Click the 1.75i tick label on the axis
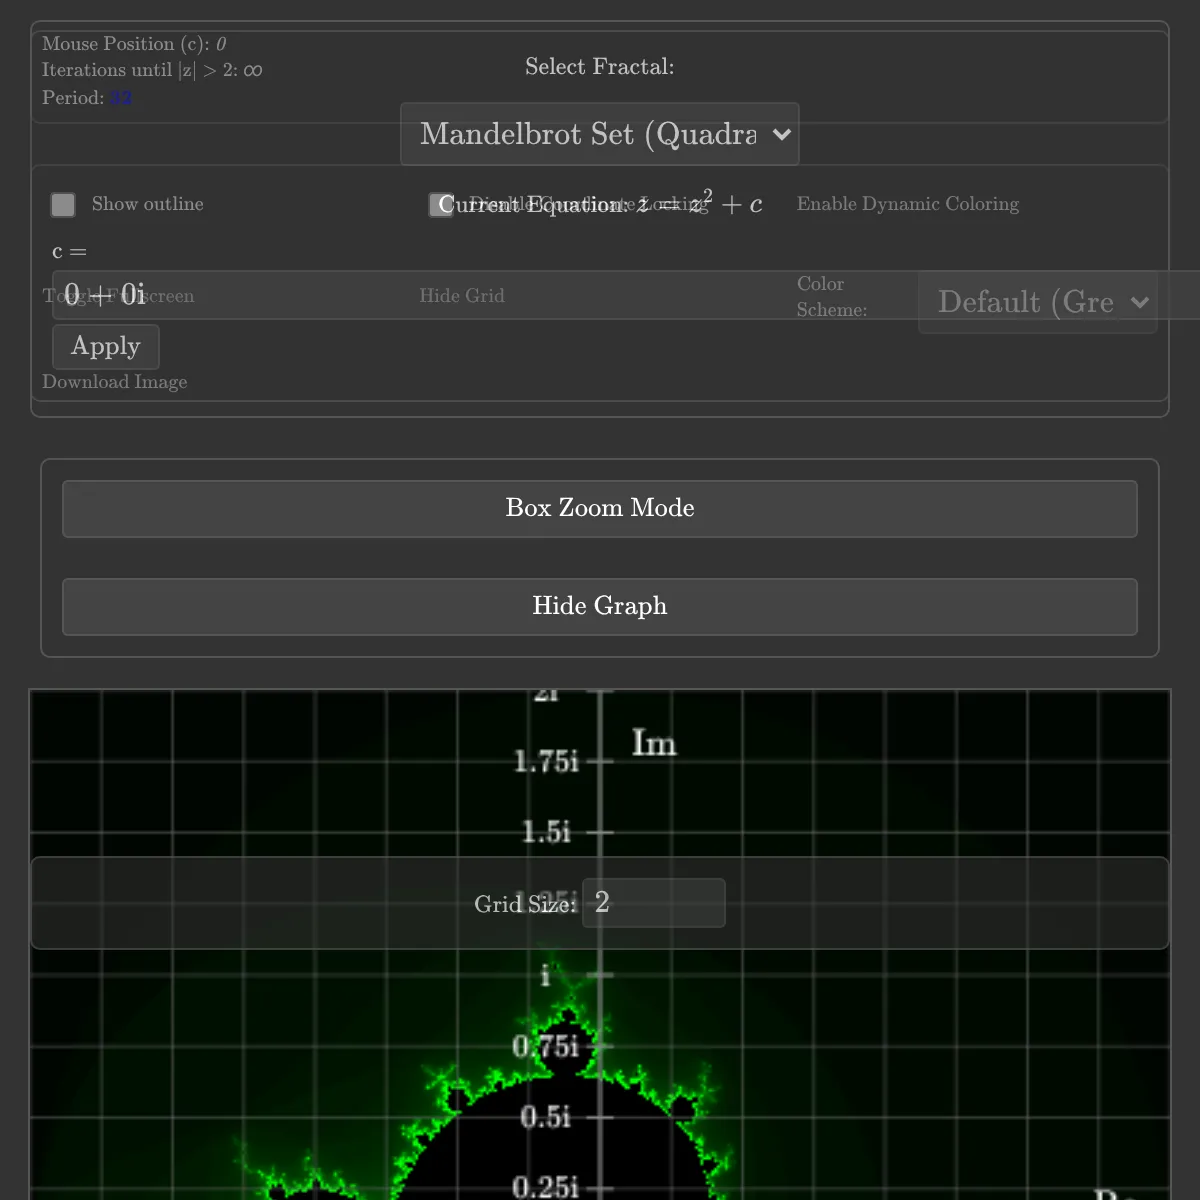Screen dimensions: 1200x1200 [546, 762]
